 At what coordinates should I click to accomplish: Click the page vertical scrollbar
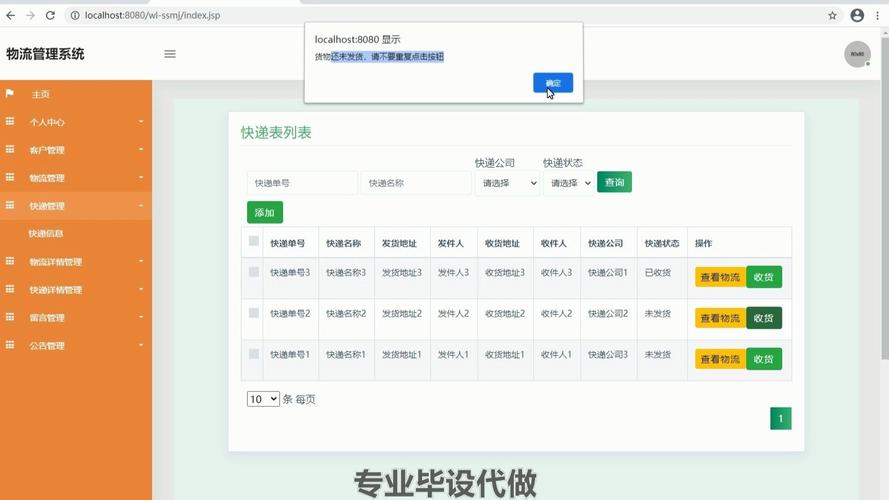pyautogui.click(x=885, y=198)
